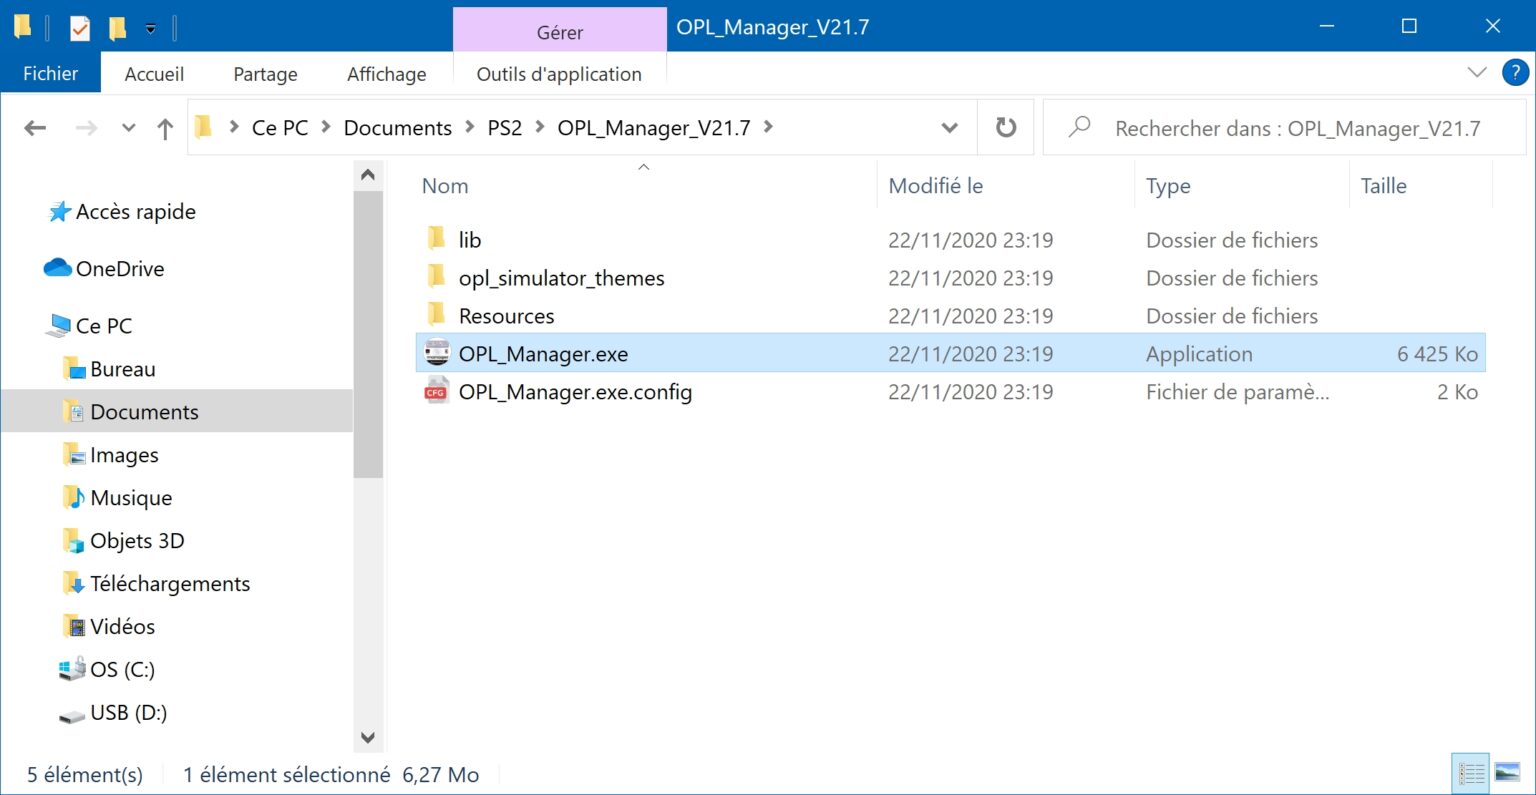Click the blue help question mark icon
This screenshot has width=1536, height=795.
pos(1515,73)
